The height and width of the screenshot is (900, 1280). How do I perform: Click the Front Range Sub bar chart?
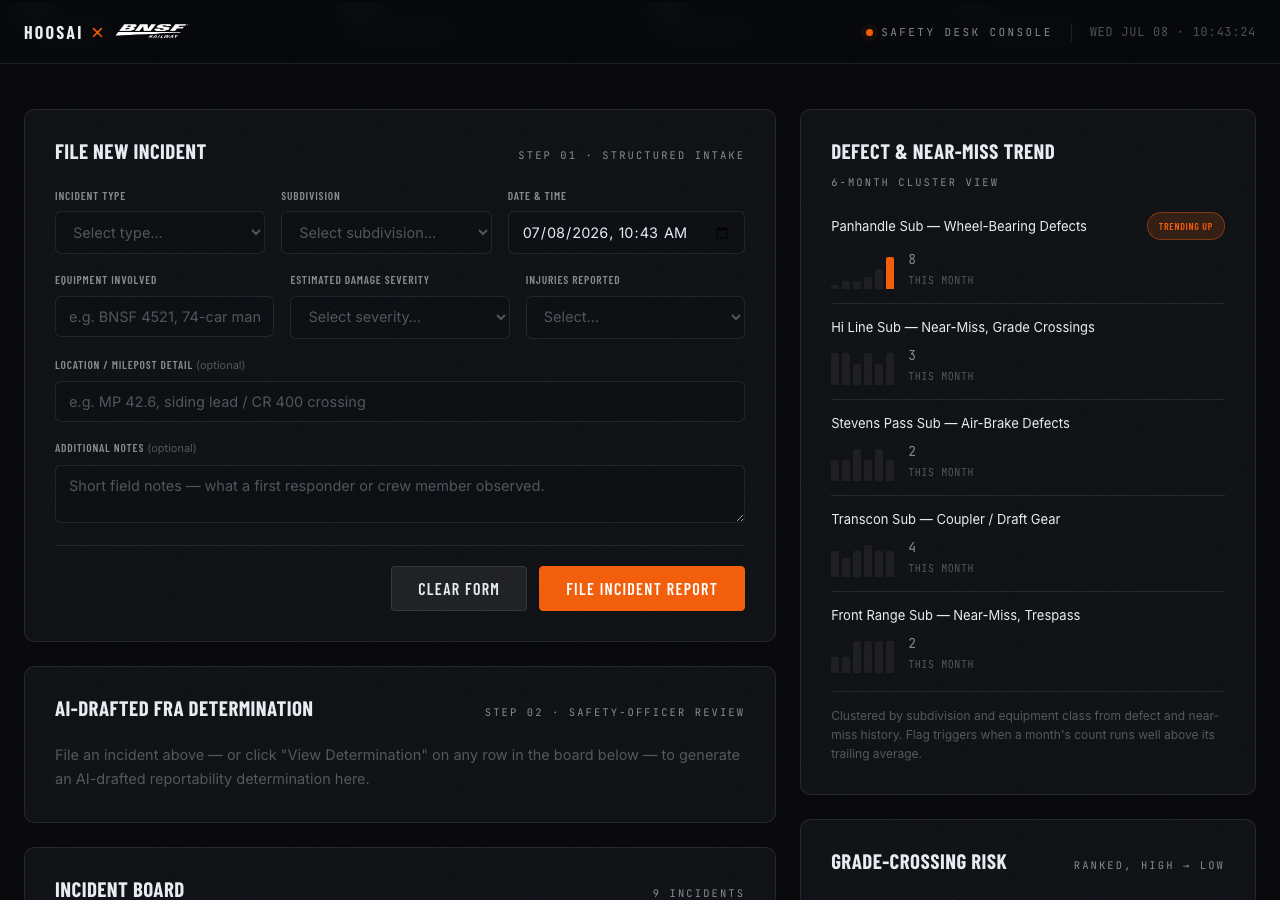click(x=863, y=656)
